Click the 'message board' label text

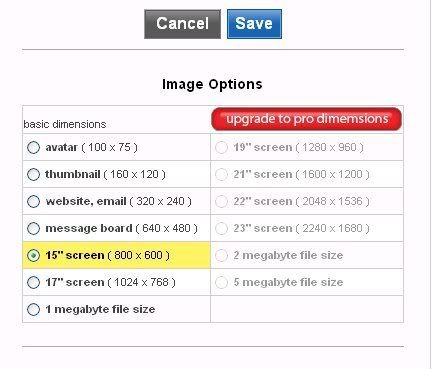(x=89, y=228)
